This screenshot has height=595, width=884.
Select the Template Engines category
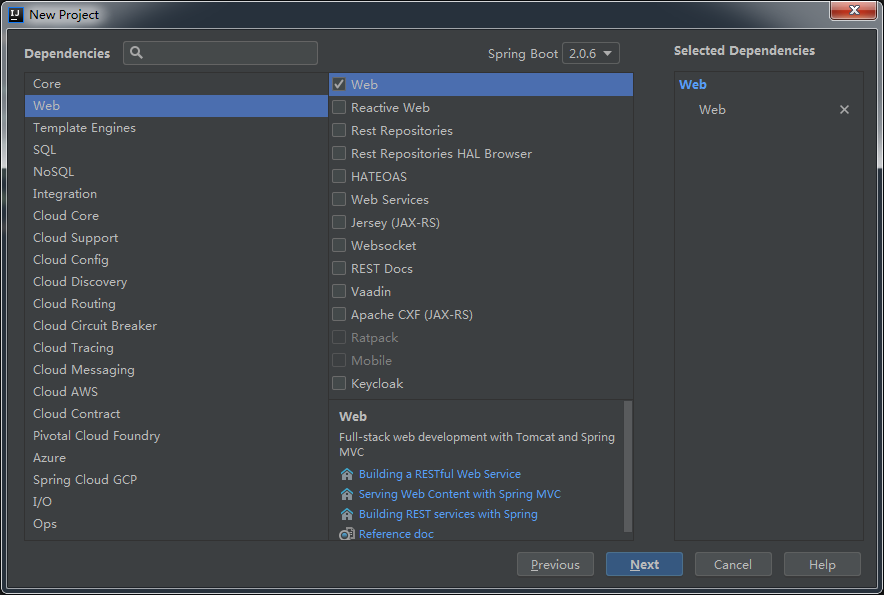pos(84,127)
